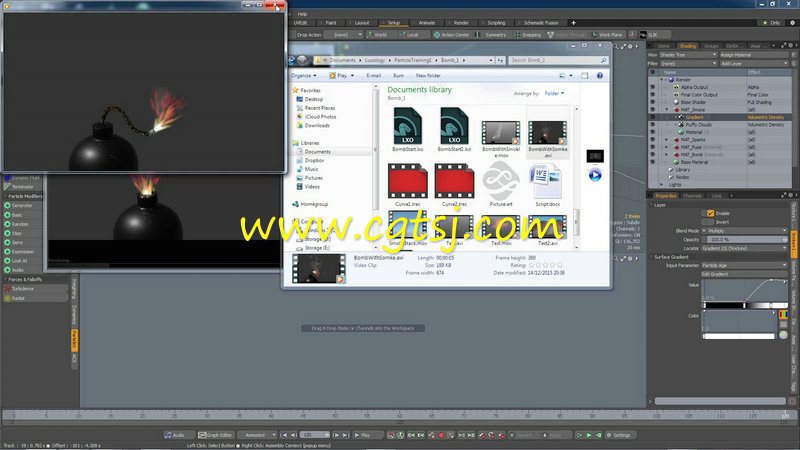The image size is (800, 450).
Task: Open Blend Mode Multiply dropdown
Action: click(x=744, y=231)
